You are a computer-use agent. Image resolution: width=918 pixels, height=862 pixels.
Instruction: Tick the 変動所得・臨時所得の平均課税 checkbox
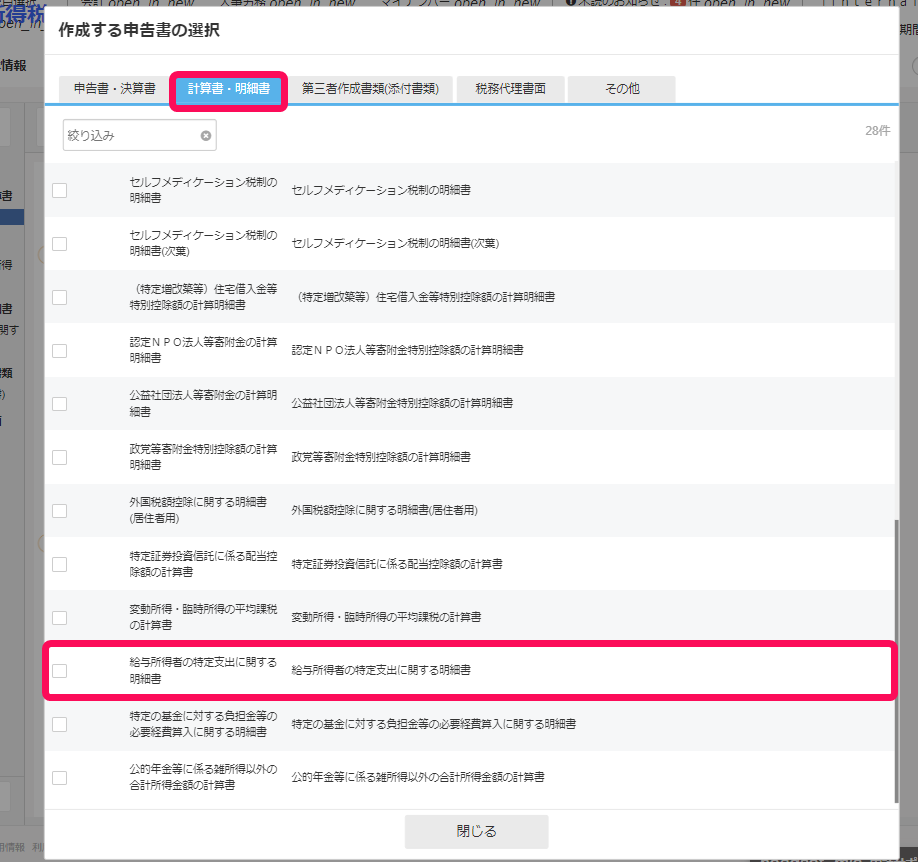pyautogui.click(x=60, y=618)
